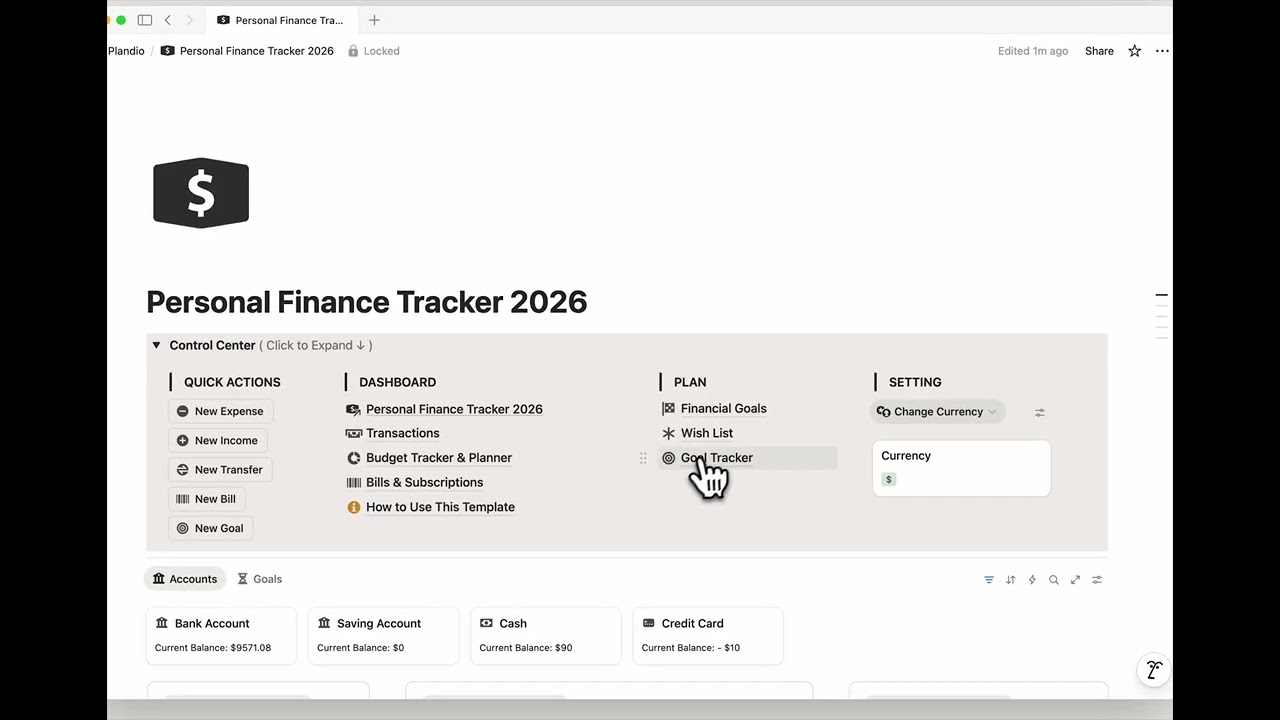Click the New Transfer button
The image size is (1280, 720).
220,469
